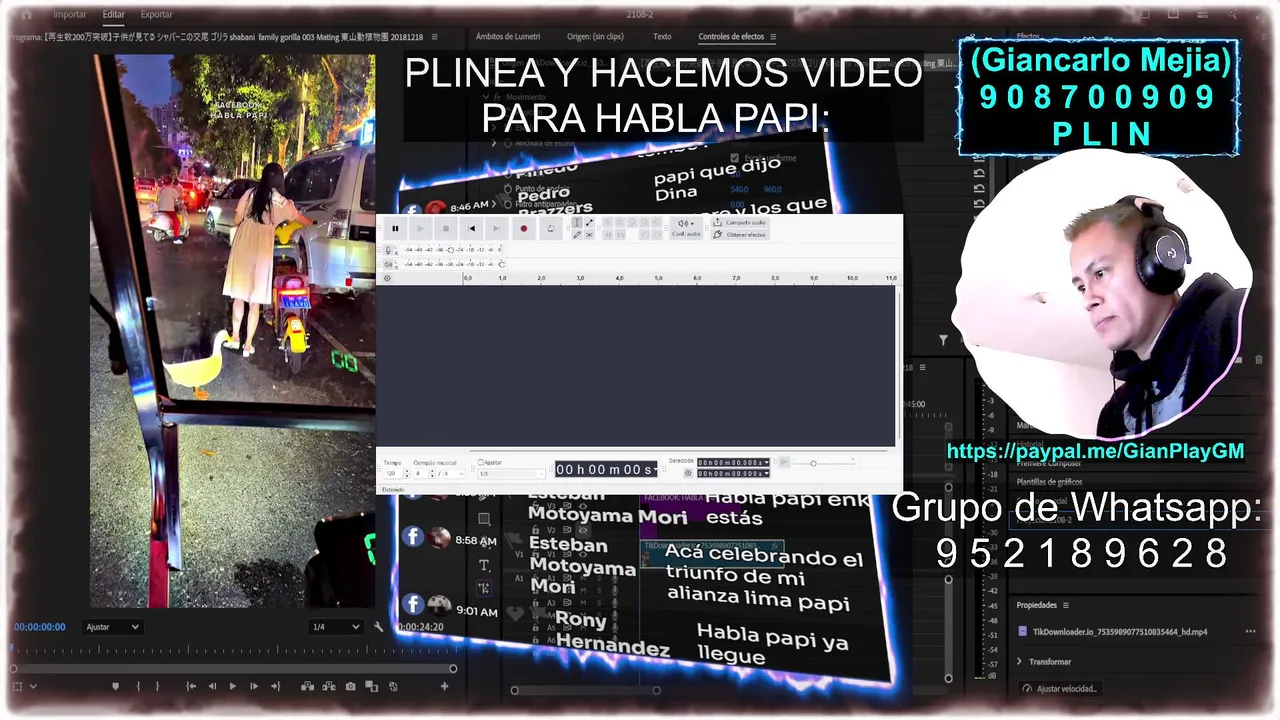Click the 00 h 00 m 00 s time display

click(x=606, y=469)
